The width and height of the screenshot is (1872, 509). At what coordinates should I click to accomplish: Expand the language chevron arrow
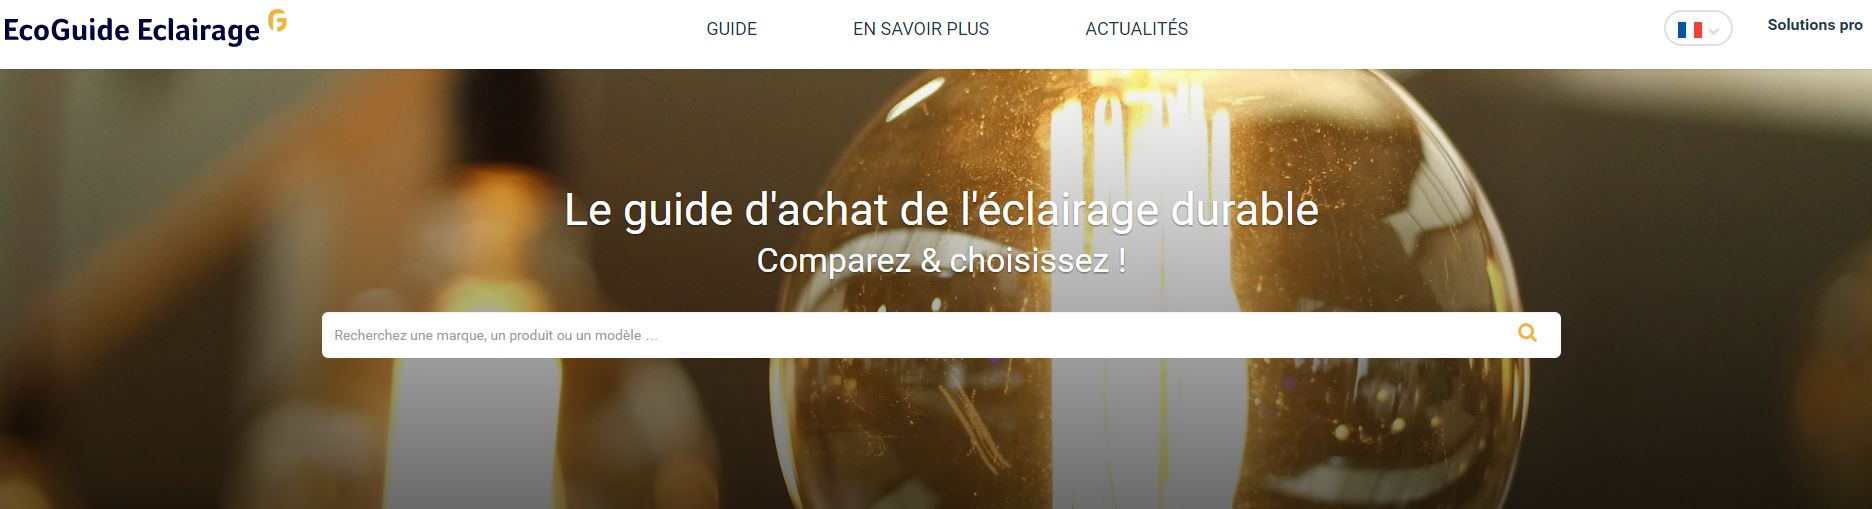[1714, 31]
